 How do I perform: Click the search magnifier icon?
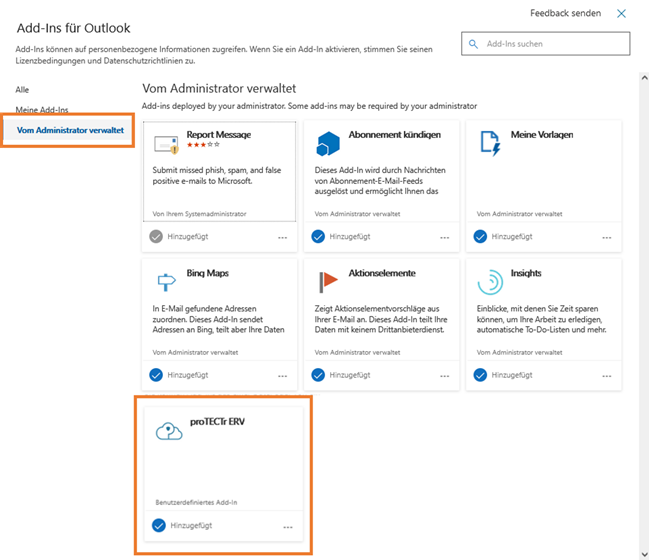(474, 44)
